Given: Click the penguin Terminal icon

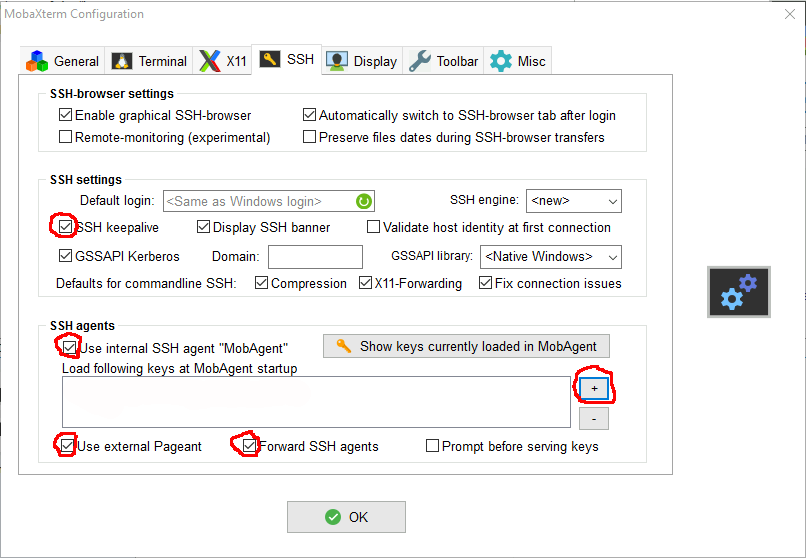Looking at the screenshot, I should (122, 61).
